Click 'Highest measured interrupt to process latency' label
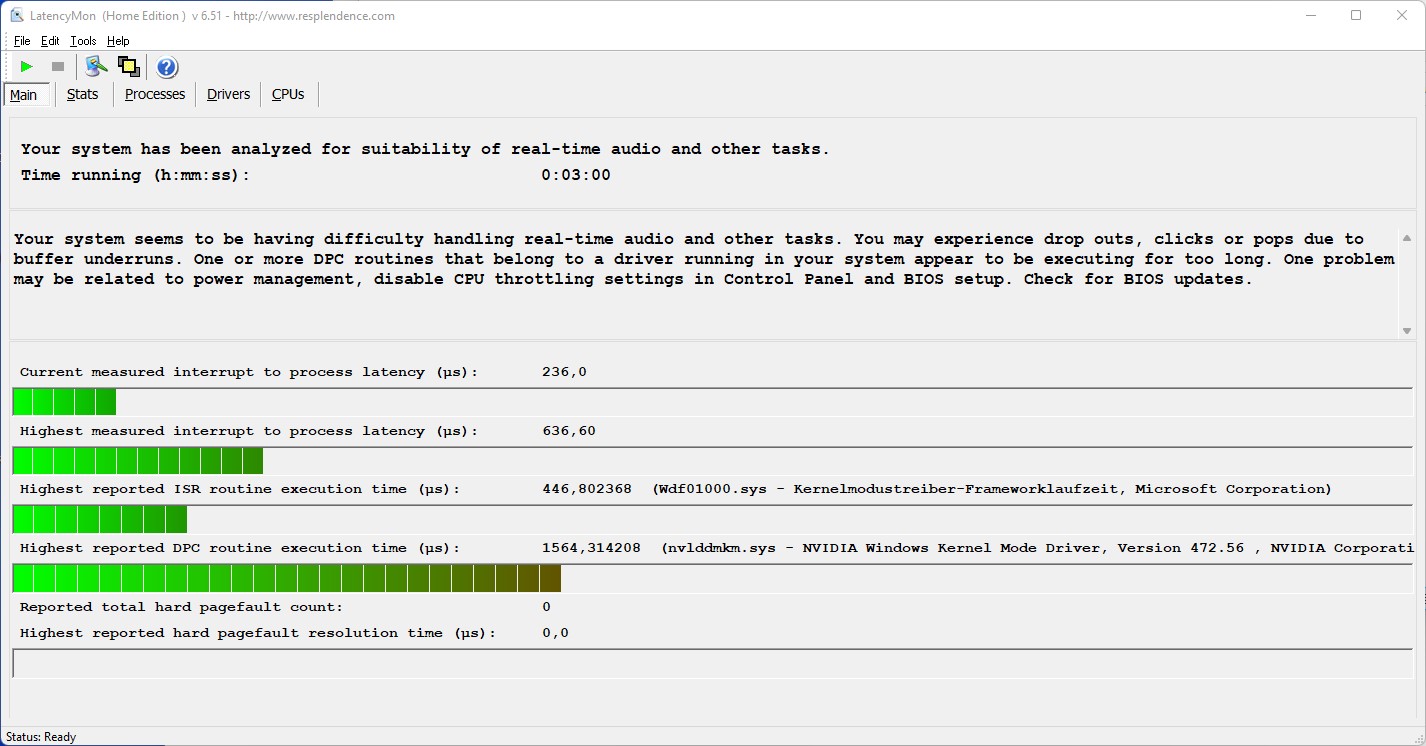The width and height of the screenshot is (1426, 746). [x=249, y=431]
